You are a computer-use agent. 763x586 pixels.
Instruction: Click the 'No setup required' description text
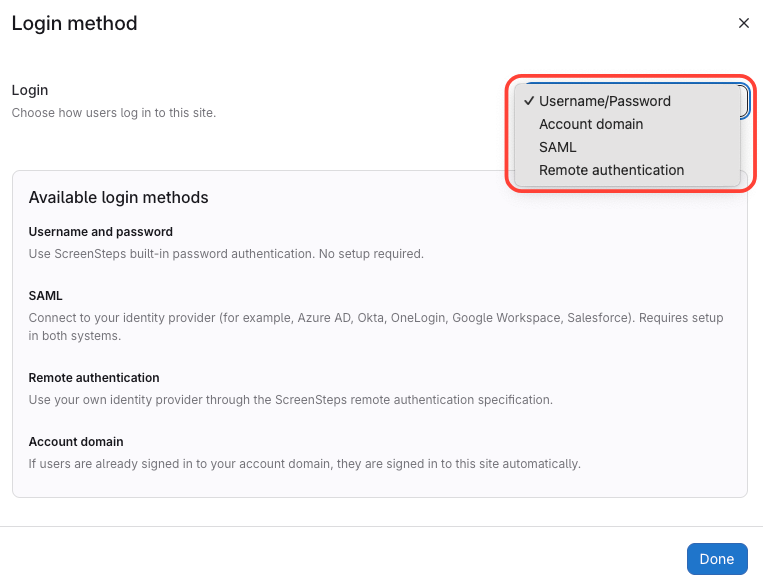(370, 254)
